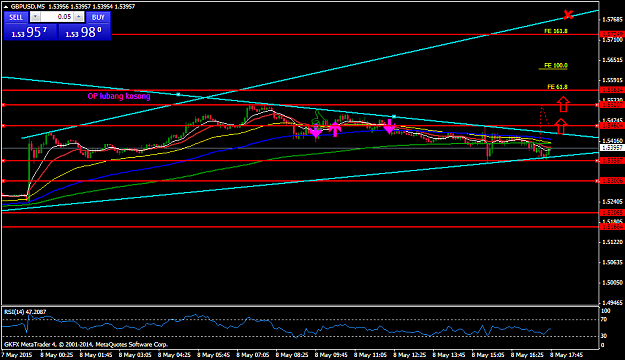Click the '8 May 17:45' time label
The height and width of the screenshot is (360, 625).
click(567, 354)
